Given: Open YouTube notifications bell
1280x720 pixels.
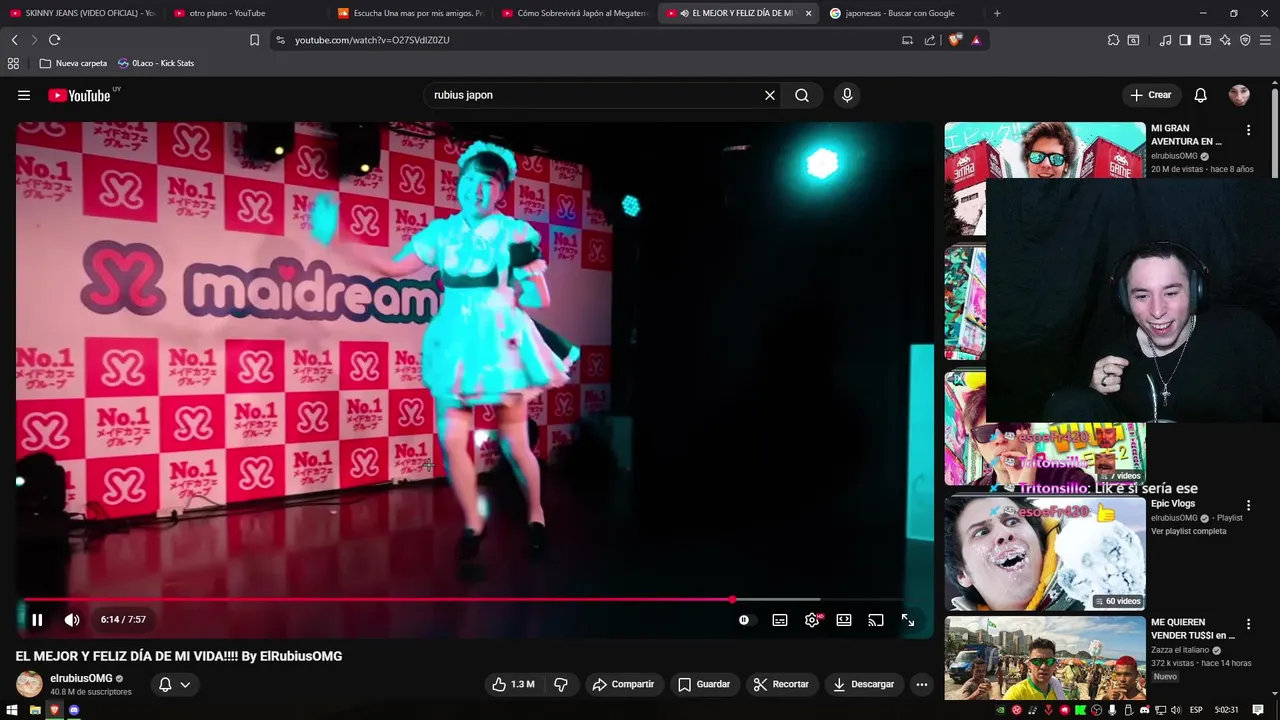Looking at the screenshot, I should coord(1200,95).
